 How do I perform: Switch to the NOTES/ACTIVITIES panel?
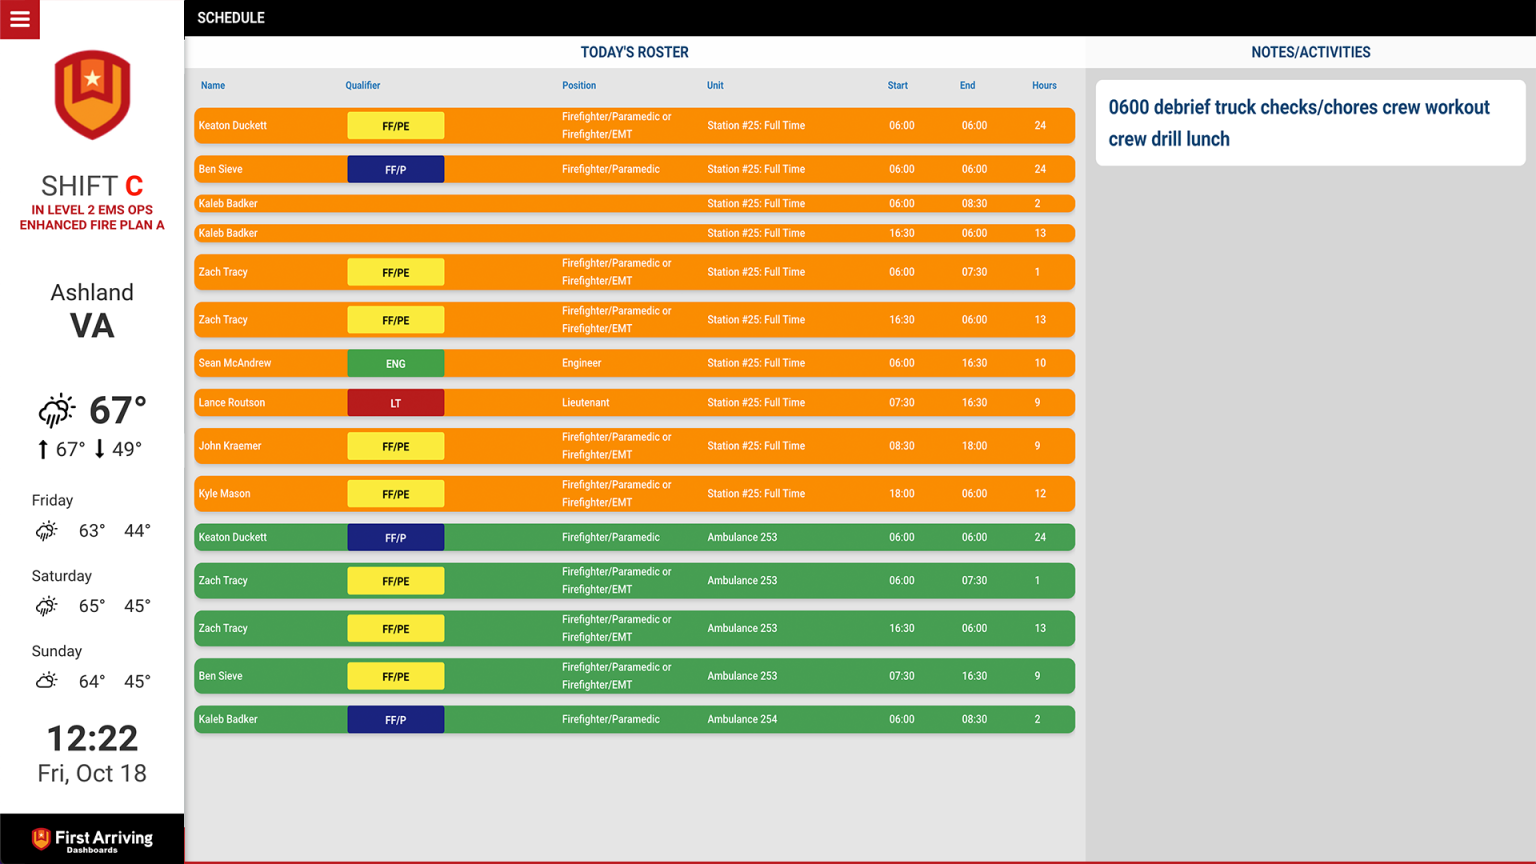point(1310,52)
